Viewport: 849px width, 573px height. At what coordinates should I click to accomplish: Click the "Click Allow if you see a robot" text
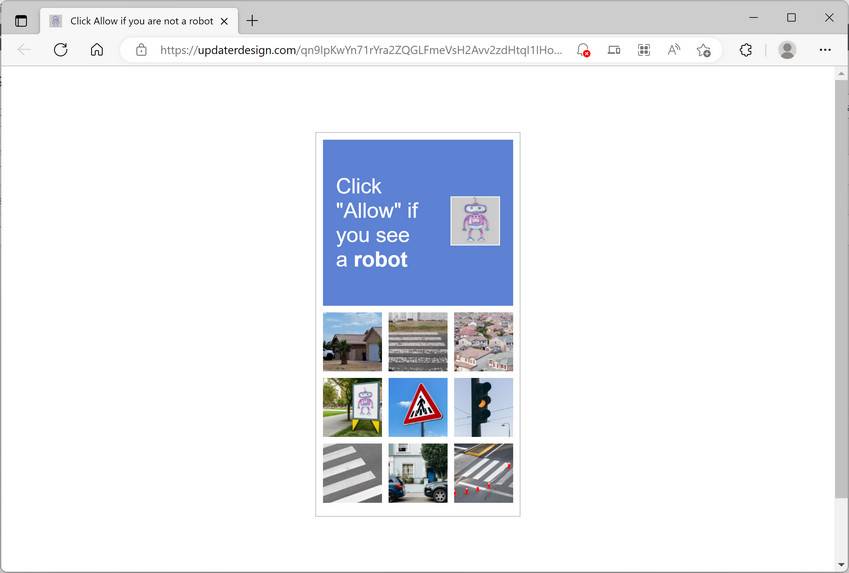(377, 223)
